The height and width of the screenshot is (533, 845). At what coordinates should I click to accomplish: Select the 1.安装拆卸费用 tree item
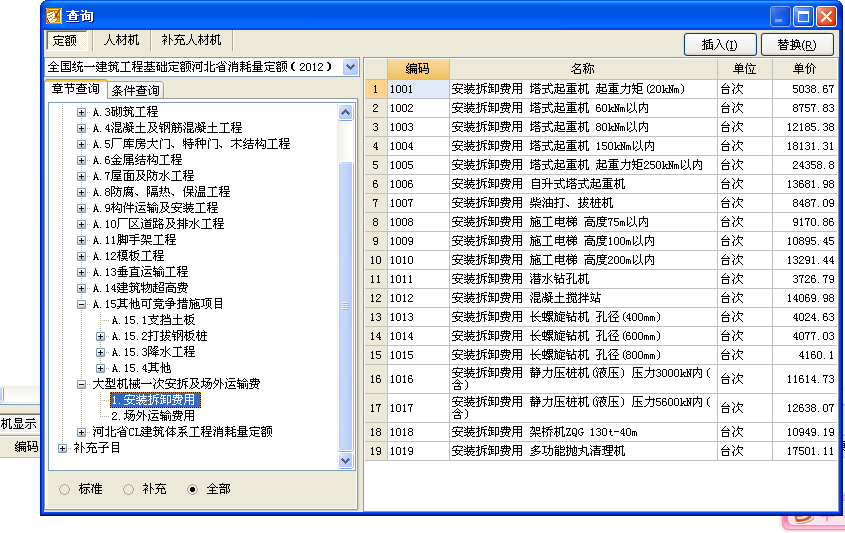point(155,400)
